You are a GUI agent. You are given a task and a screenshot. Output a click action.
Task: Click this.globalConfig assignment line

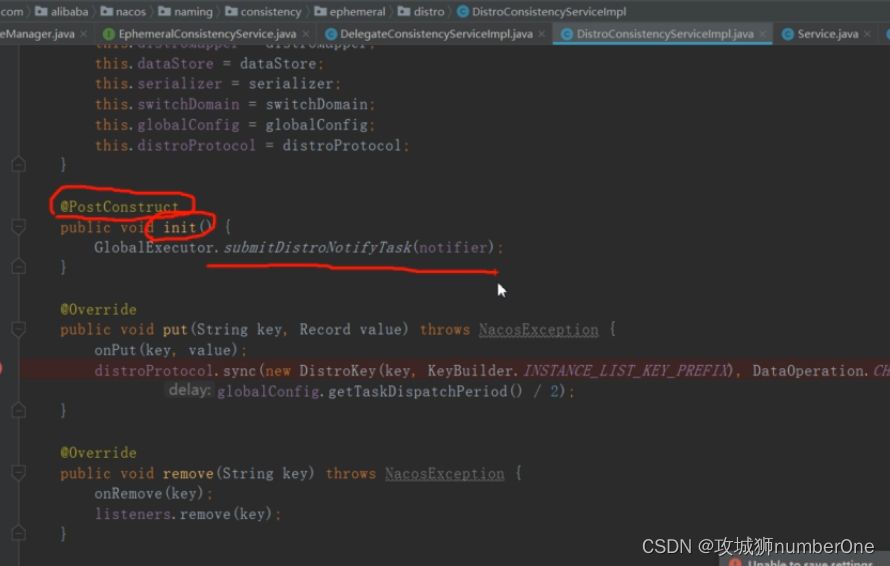pyautogui.click(x=234, y=125)
